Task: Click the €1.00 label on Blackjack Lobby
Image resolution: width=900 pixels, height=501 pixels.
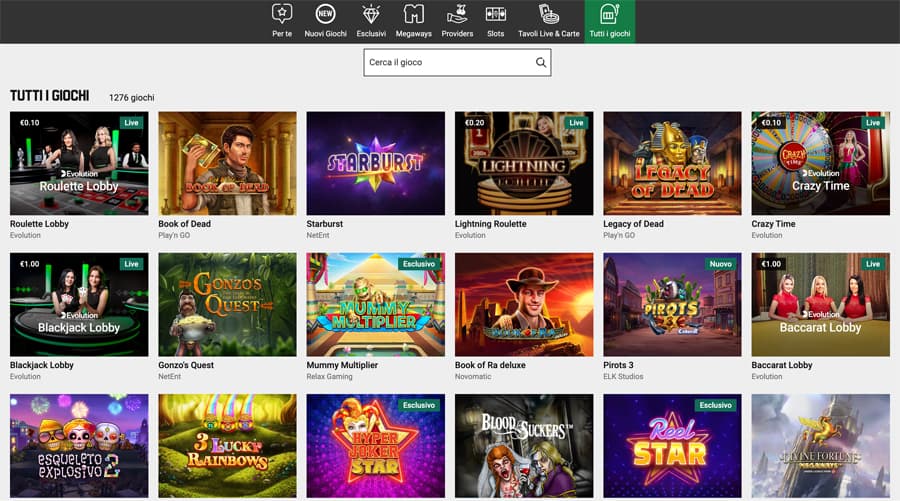Action: point(29,264)
